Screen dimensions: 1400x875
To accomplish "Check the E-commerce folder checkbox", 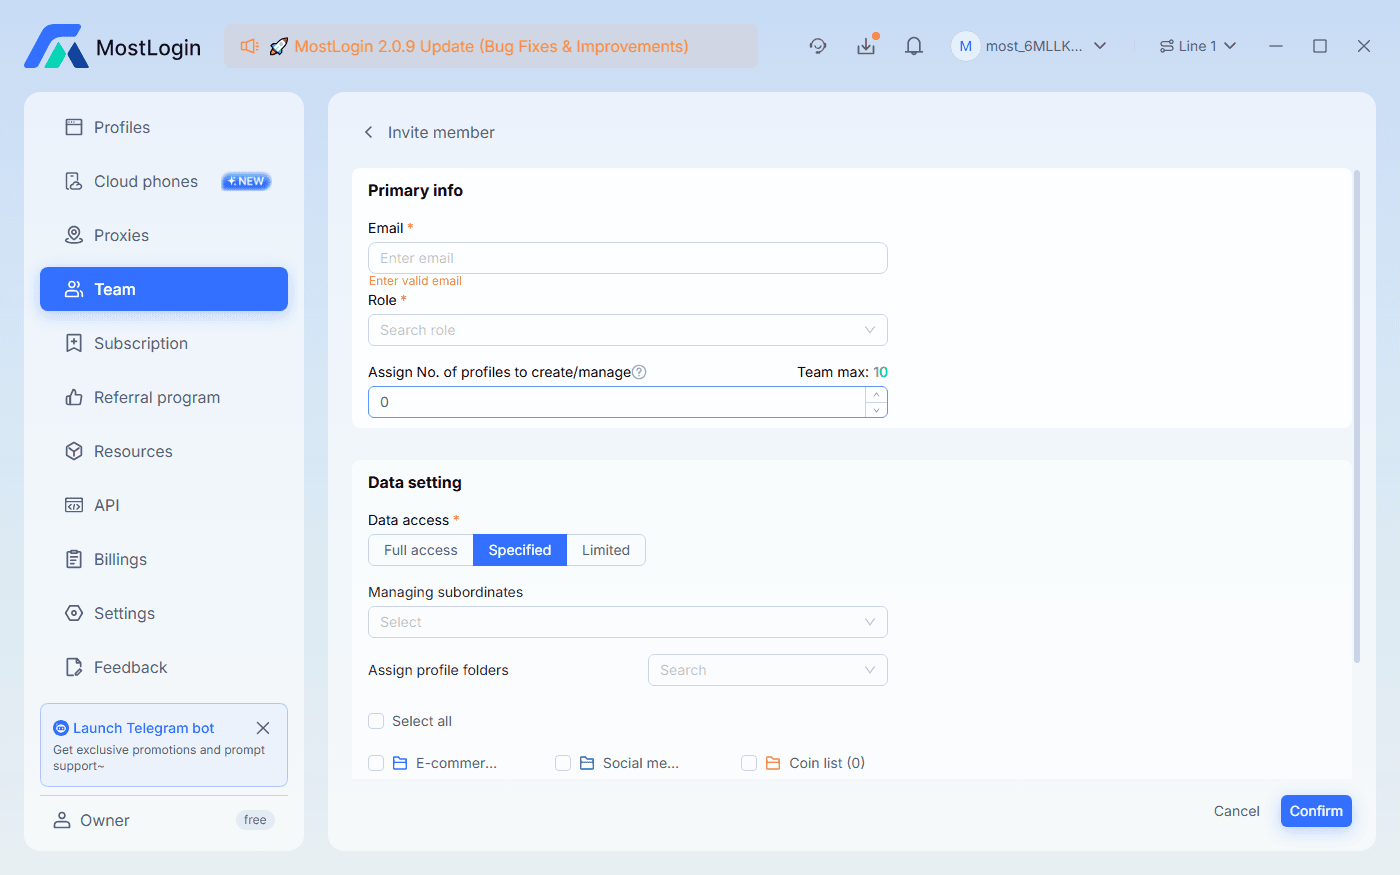I will [376, 762].
